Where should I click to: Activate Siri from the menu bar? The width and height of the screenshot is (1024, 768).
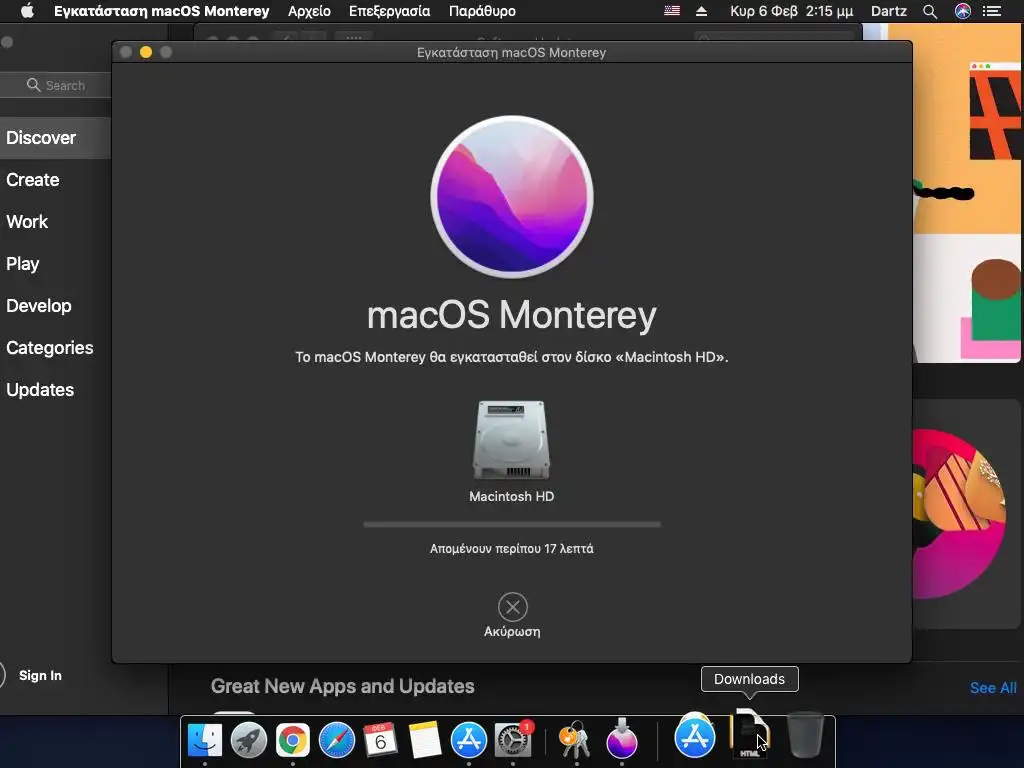coord(963,11)
